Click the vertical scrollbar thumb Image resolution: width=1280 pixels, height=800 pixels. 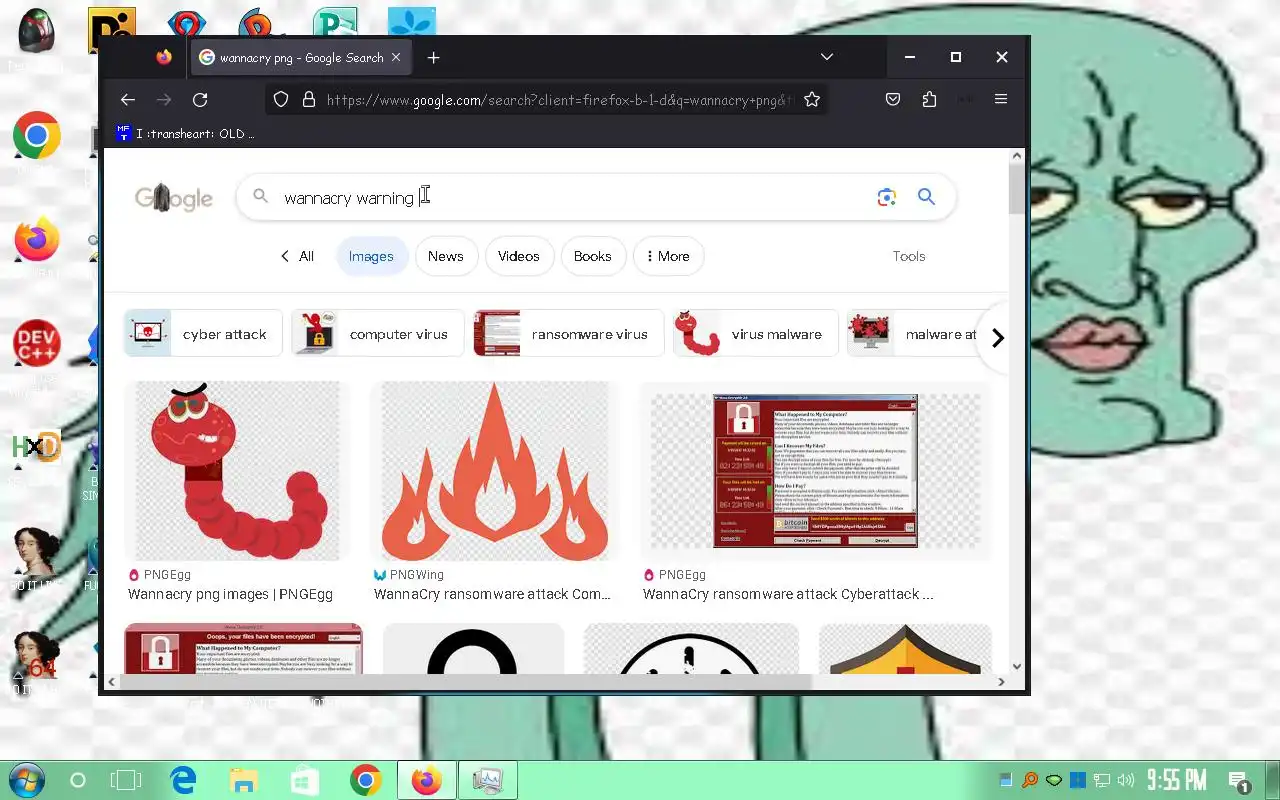pyautogui.click(x=1017, y=189)
